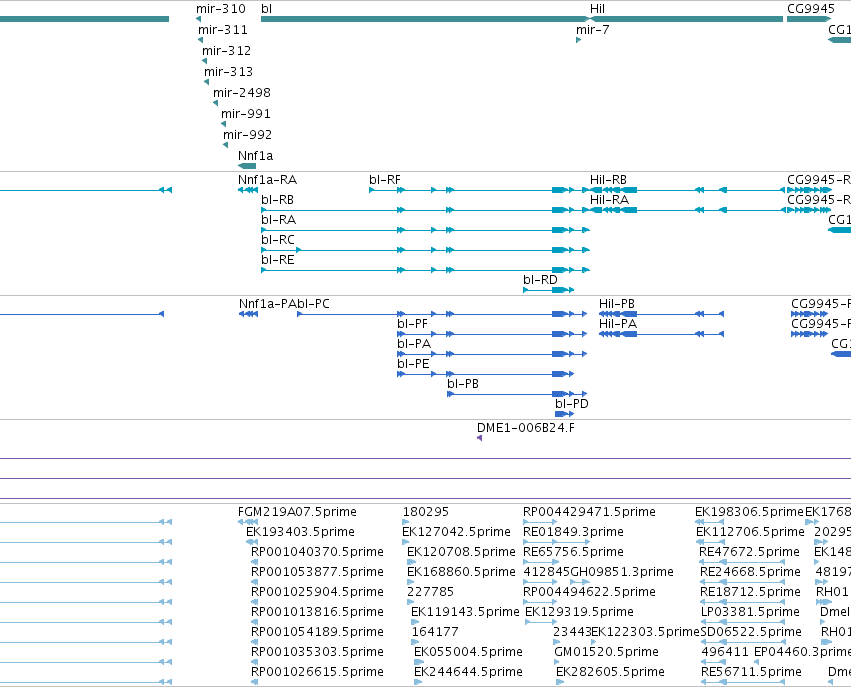Click the Hil-PB protein label
Viewport: 851px width, 687px height.
[617, 304]
